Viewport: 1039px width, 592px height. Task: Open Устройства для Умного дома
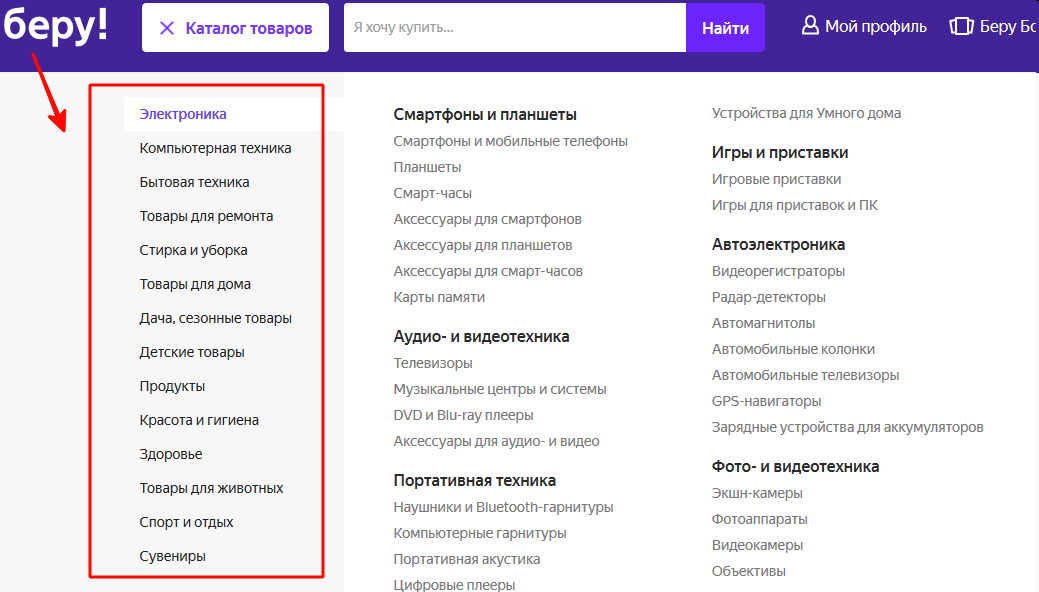click(806, 113)
